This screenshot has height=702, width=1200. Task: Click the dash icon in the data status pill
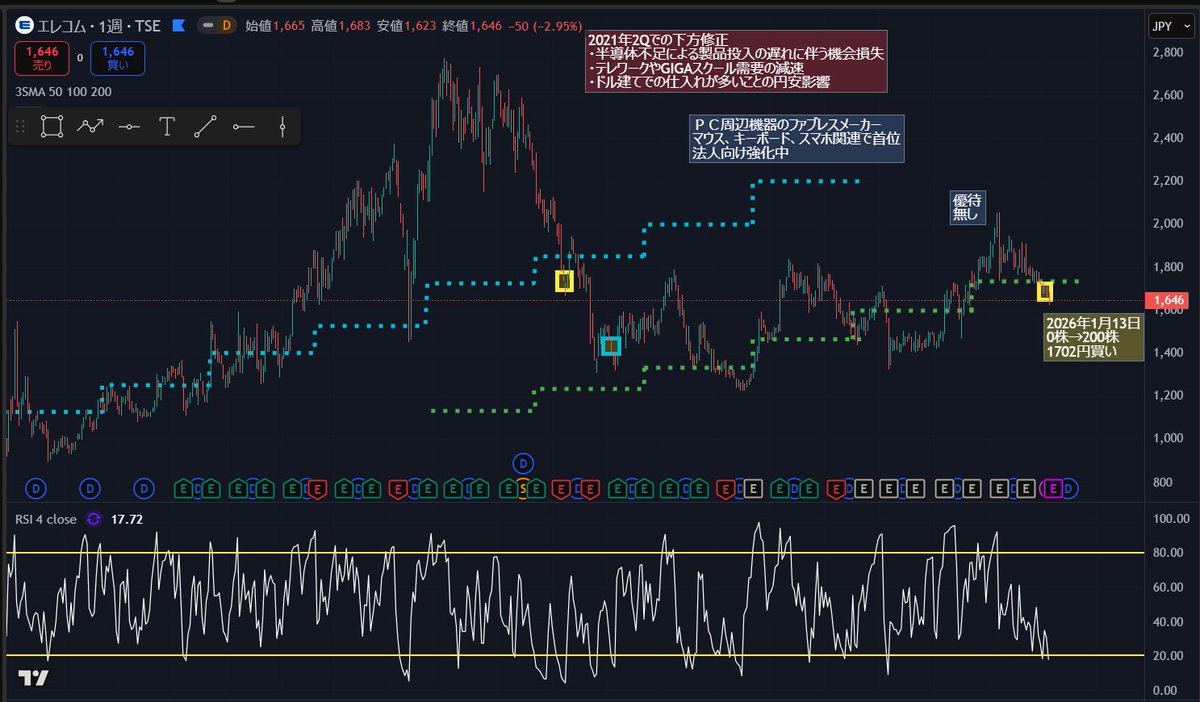pos(208,24)
